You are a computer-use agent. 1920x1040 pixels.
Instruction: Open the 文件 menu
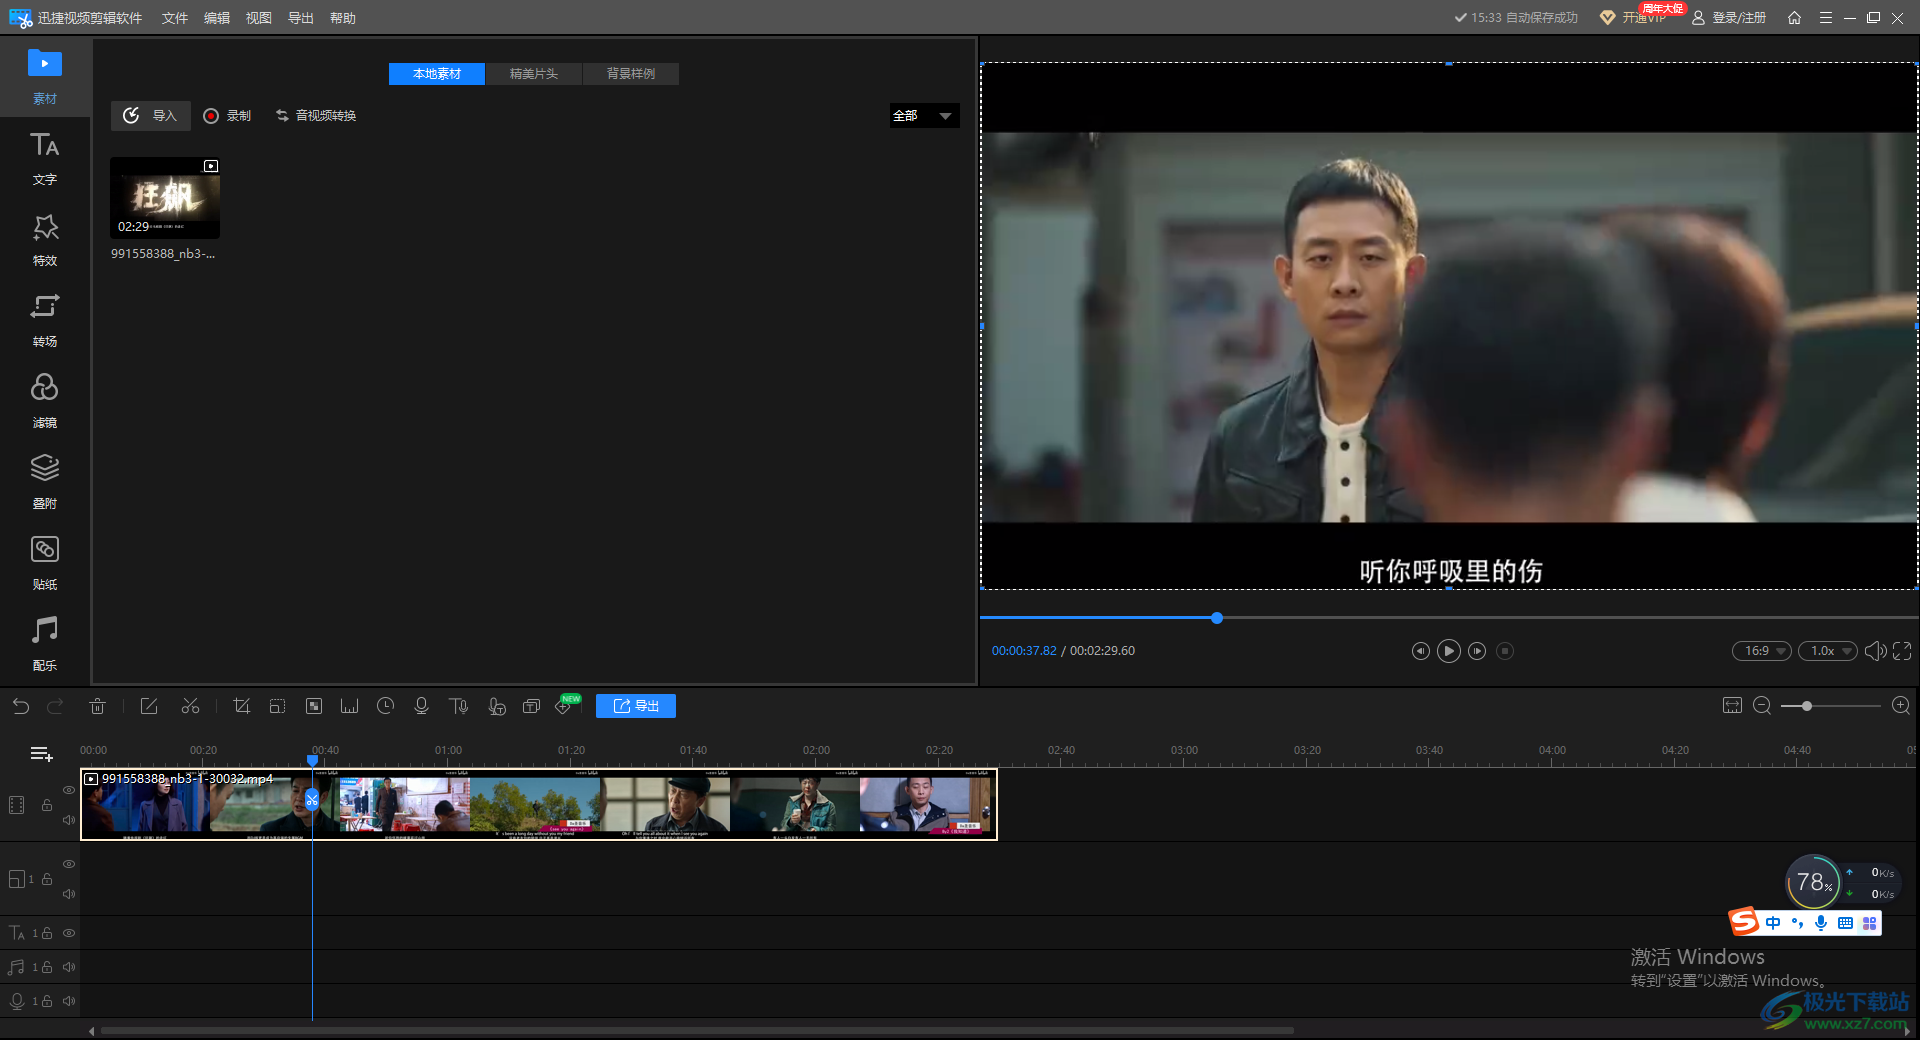[175, 18]
